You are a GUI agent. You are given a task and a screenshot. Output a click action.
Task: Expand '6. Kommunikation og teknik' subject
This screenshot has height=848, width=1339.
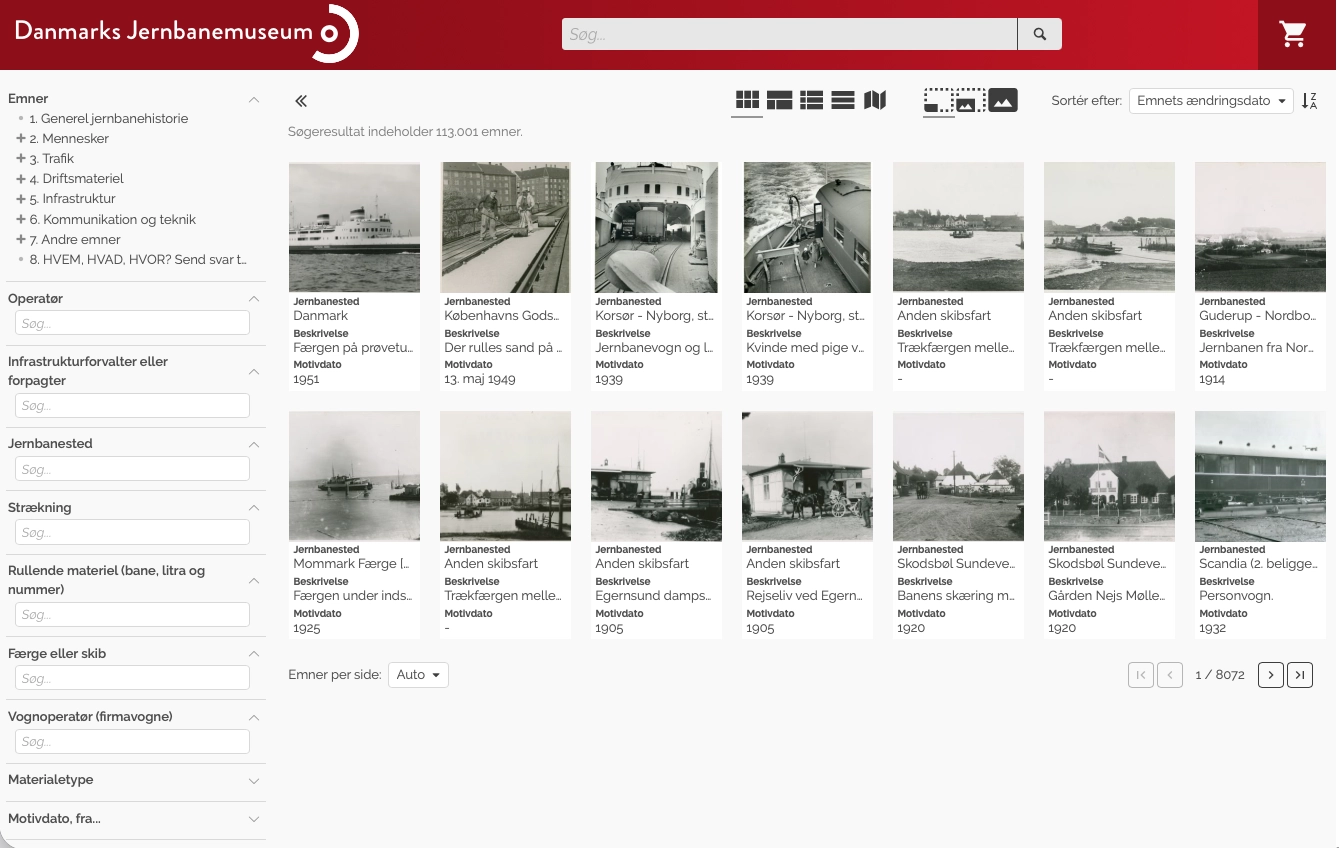point(21,219)
